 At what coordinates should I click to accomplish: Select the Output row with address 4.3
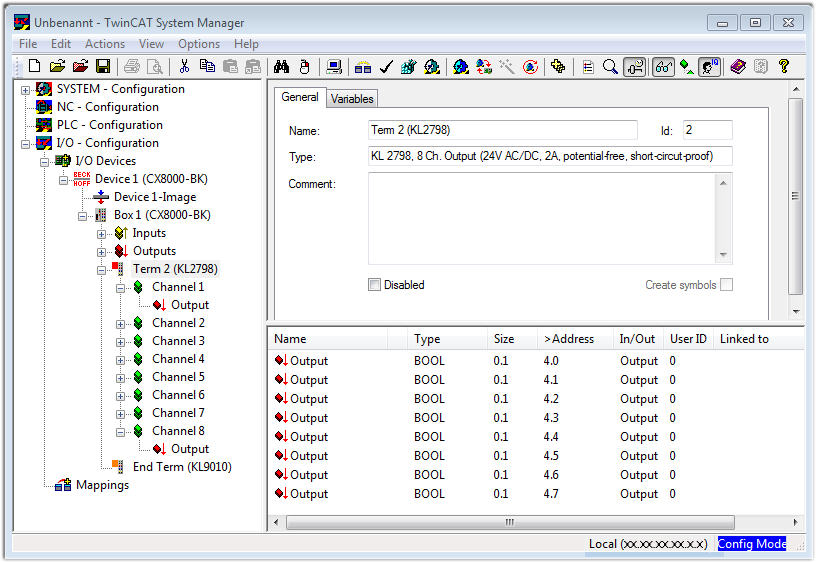536,418
